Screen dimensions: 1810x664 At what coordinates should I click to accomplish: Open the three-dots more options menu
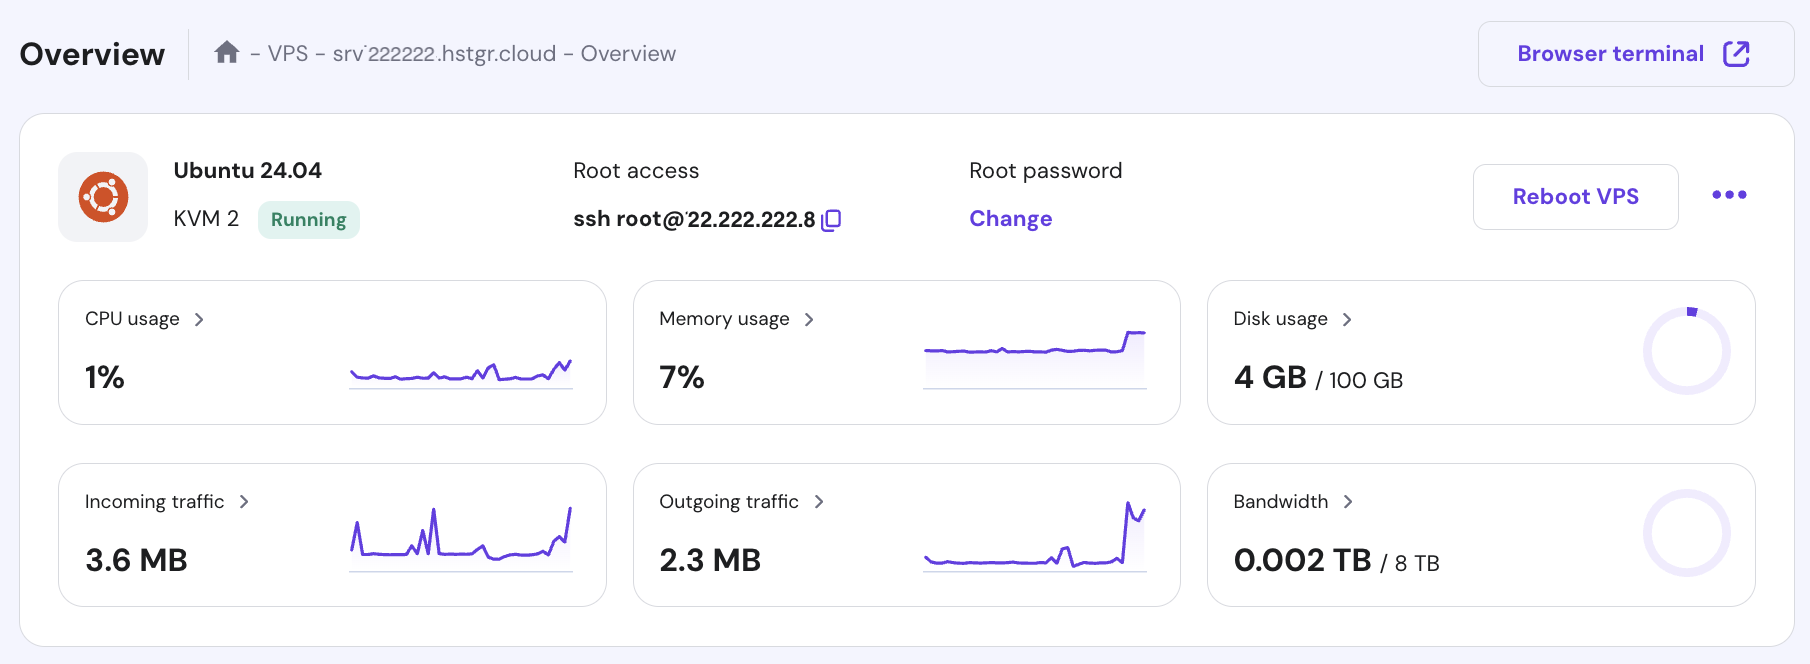coord(1729,195)
